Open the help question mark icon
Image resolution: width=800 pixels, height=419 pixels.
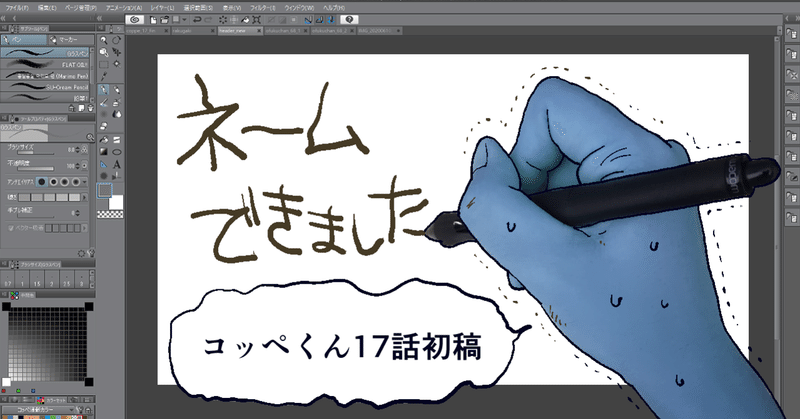click(x=349, y=20)
